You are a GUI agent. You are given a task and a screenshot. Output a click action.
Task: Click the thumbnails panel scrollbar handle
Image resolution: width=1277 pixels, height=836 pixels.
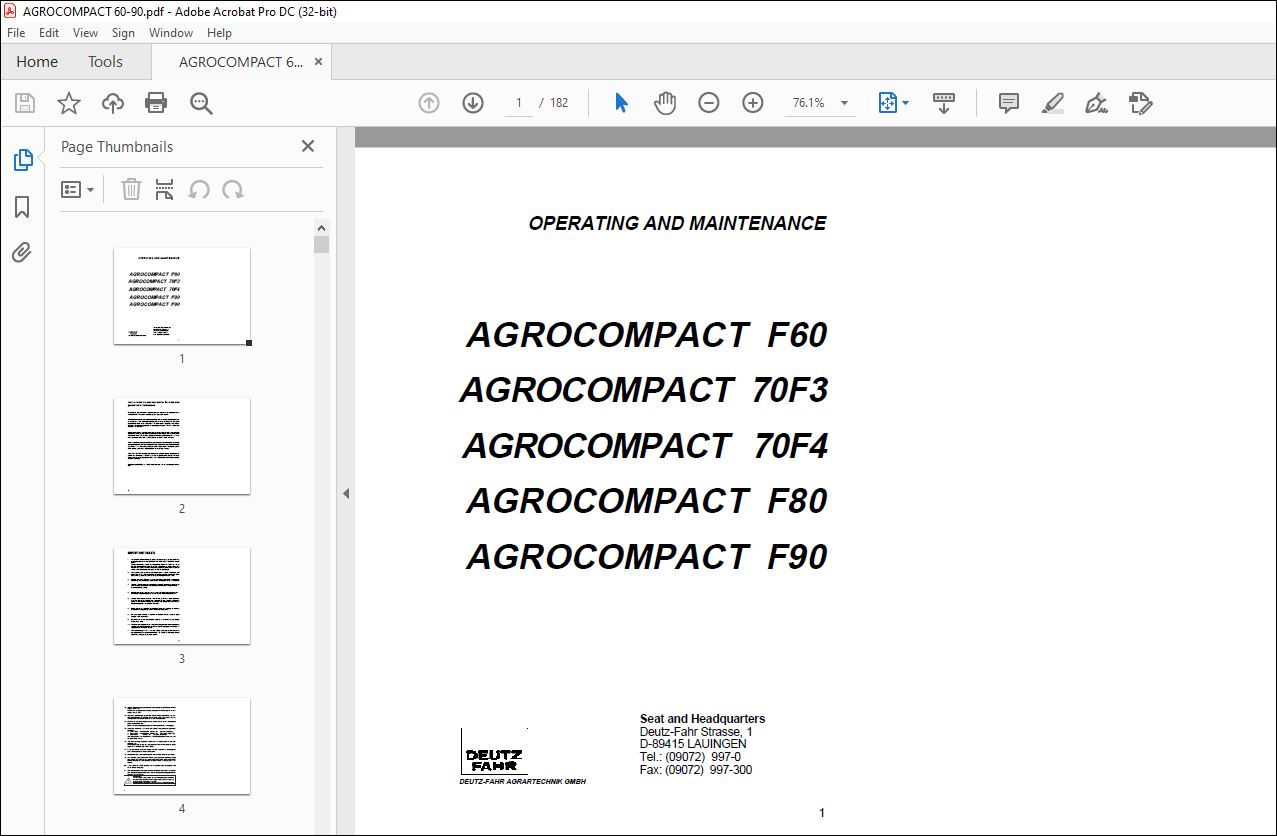tap(321, 245)
